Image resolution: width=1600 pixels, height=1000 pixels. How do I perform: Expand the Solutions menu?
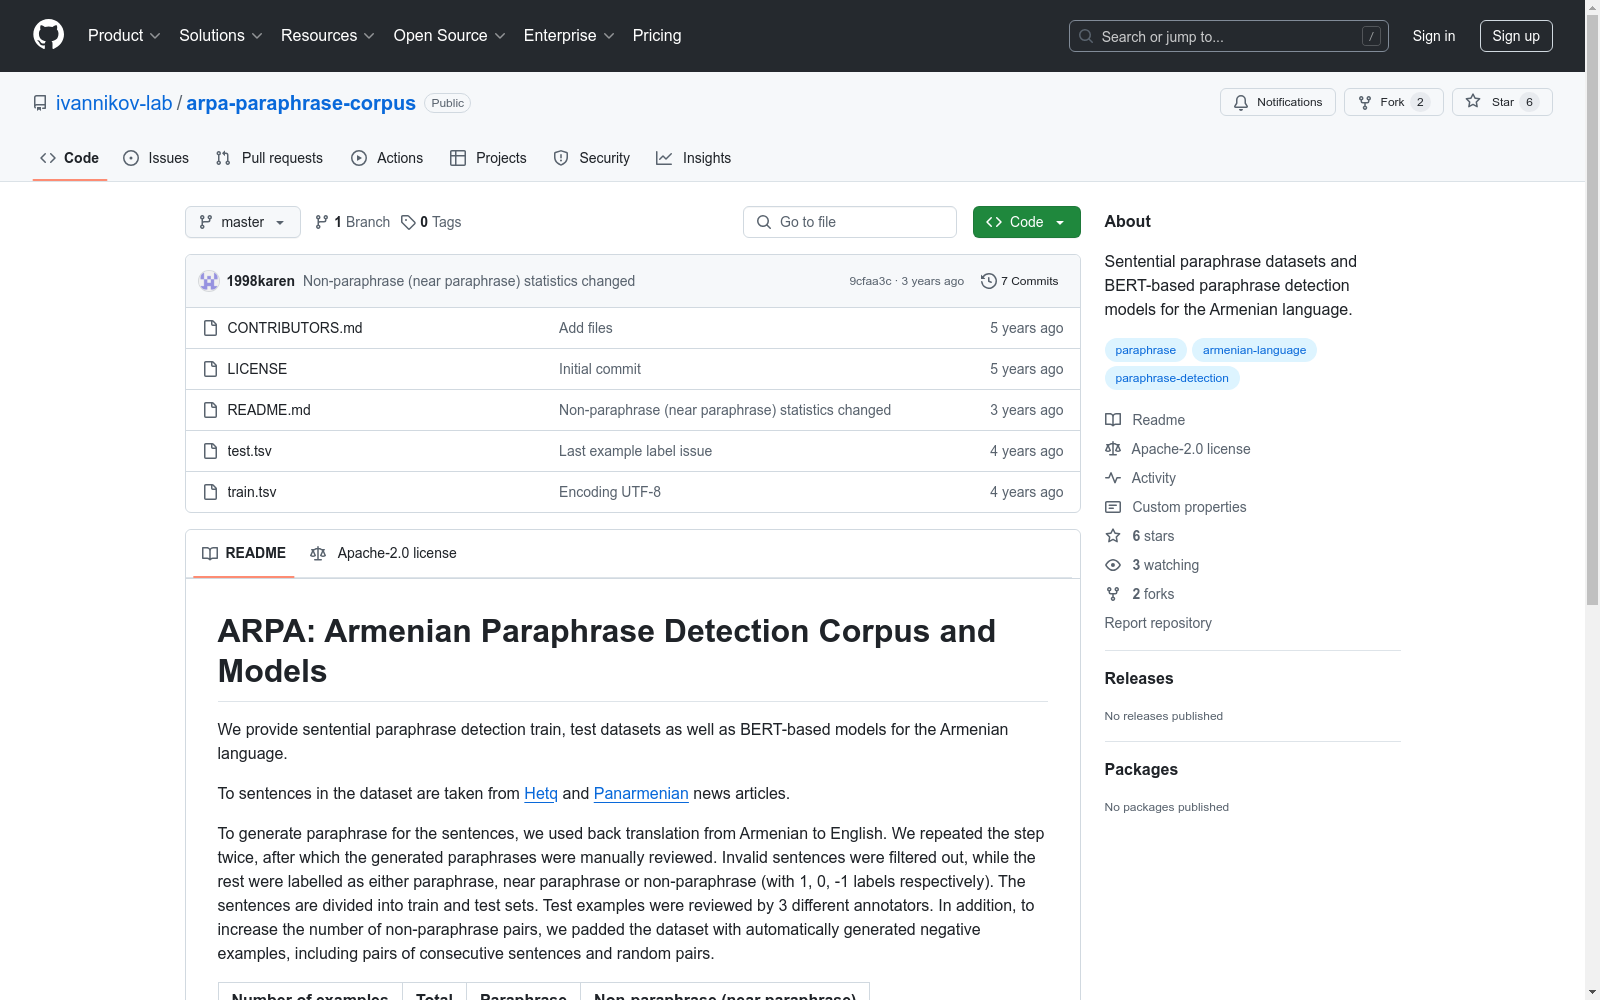[x=220, y=35]
